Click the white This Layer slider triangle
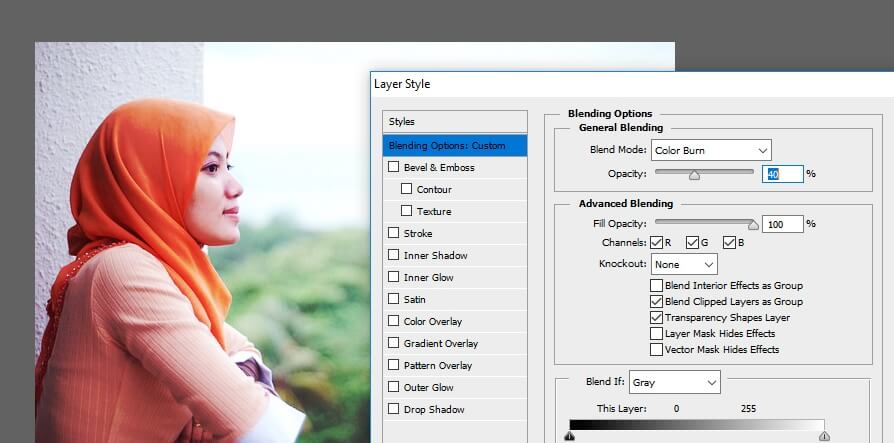Viewport: 894px width, 443px height. 824,436
